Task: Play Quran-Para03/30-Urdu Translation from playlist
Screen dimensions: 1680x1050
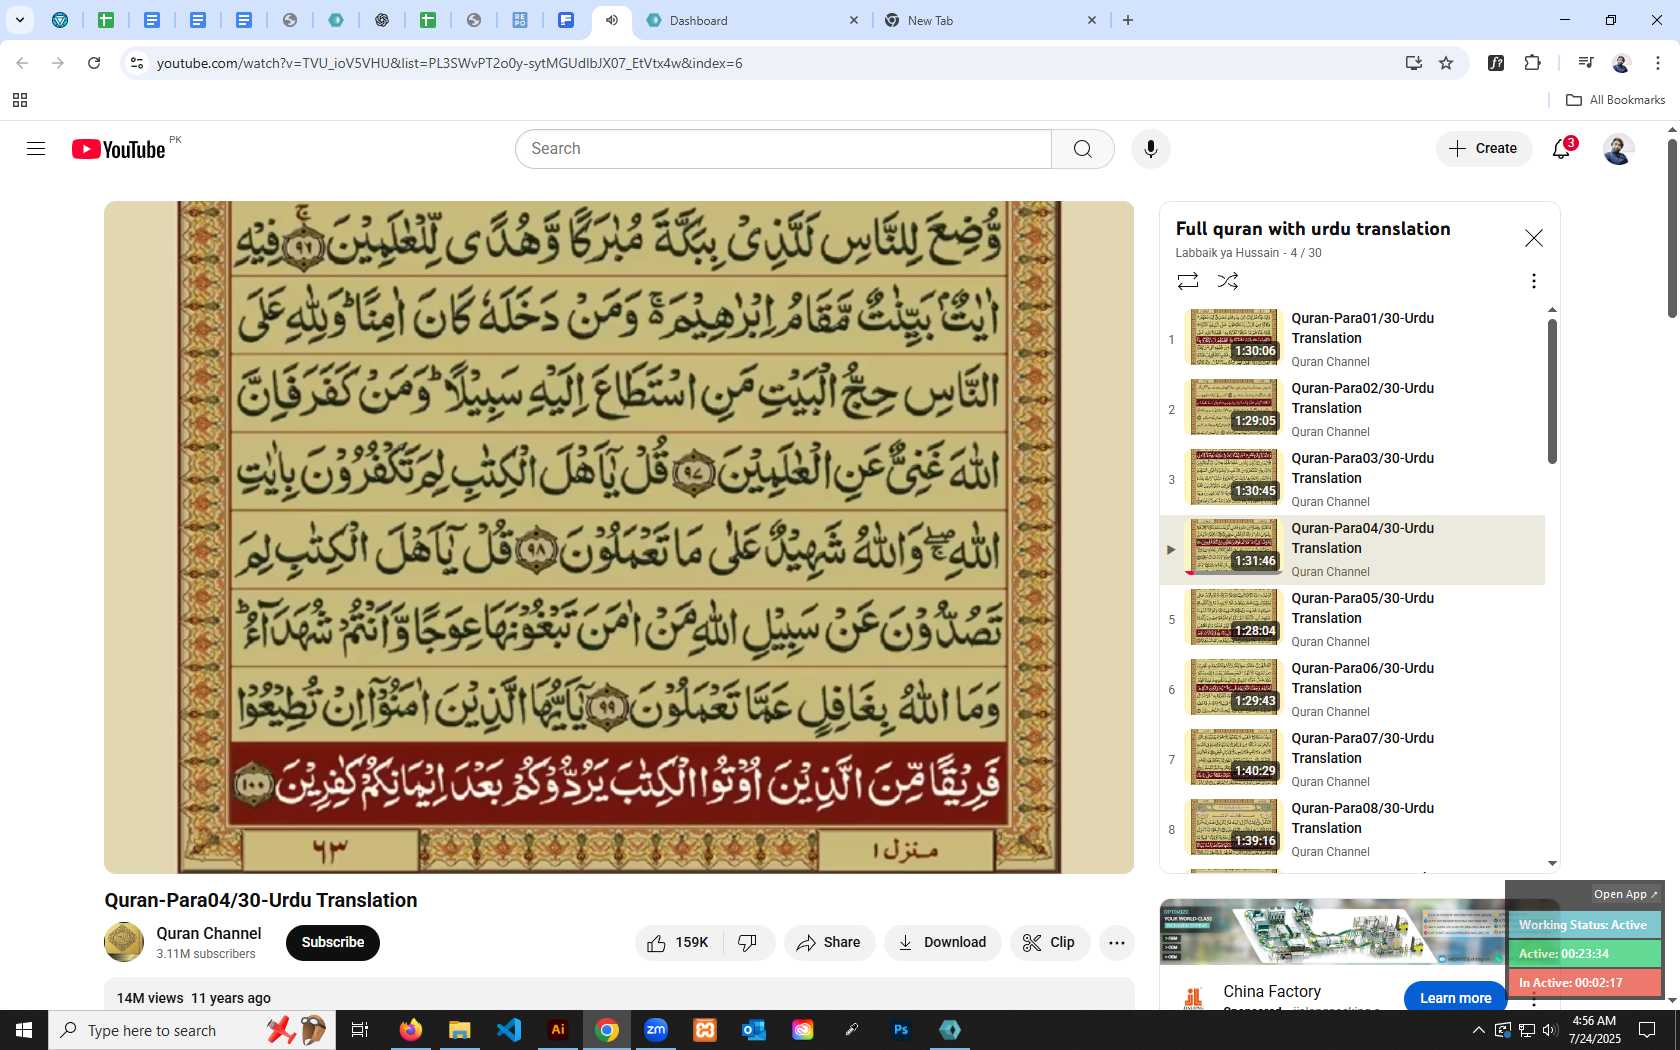Action: [x=1352, y=480]
